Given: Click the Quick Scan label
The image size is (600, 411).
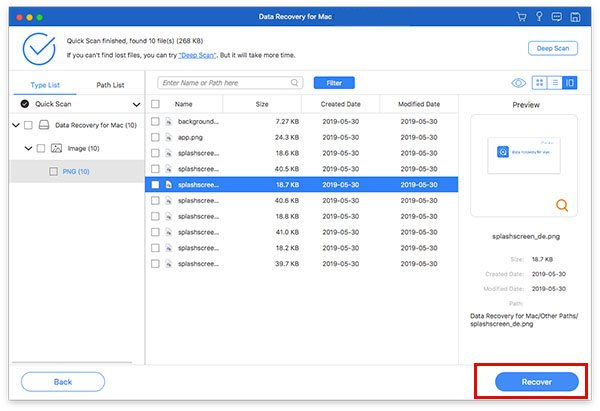Looking at the screenshot, I should pos(53,104).
